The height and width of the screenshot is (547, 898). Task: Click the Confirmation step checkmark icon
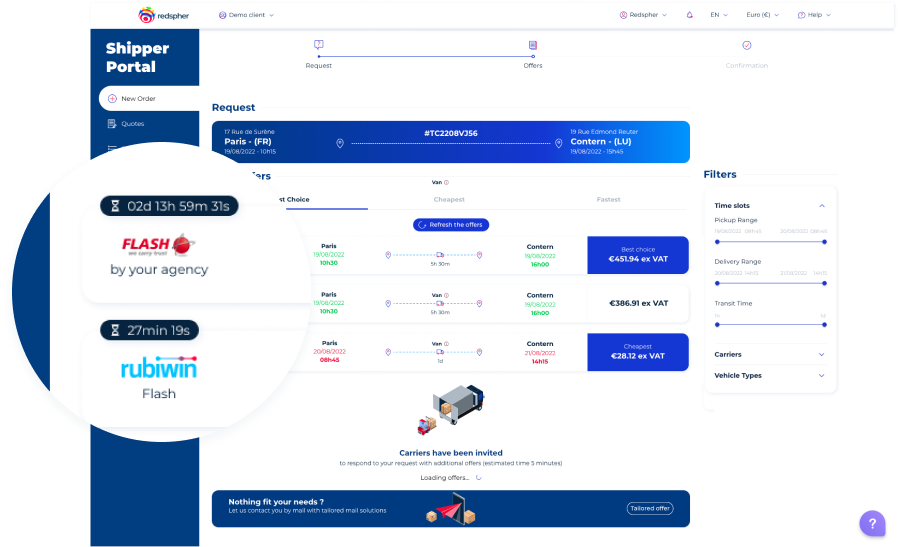pyautogui.click(x=747, y=45)
